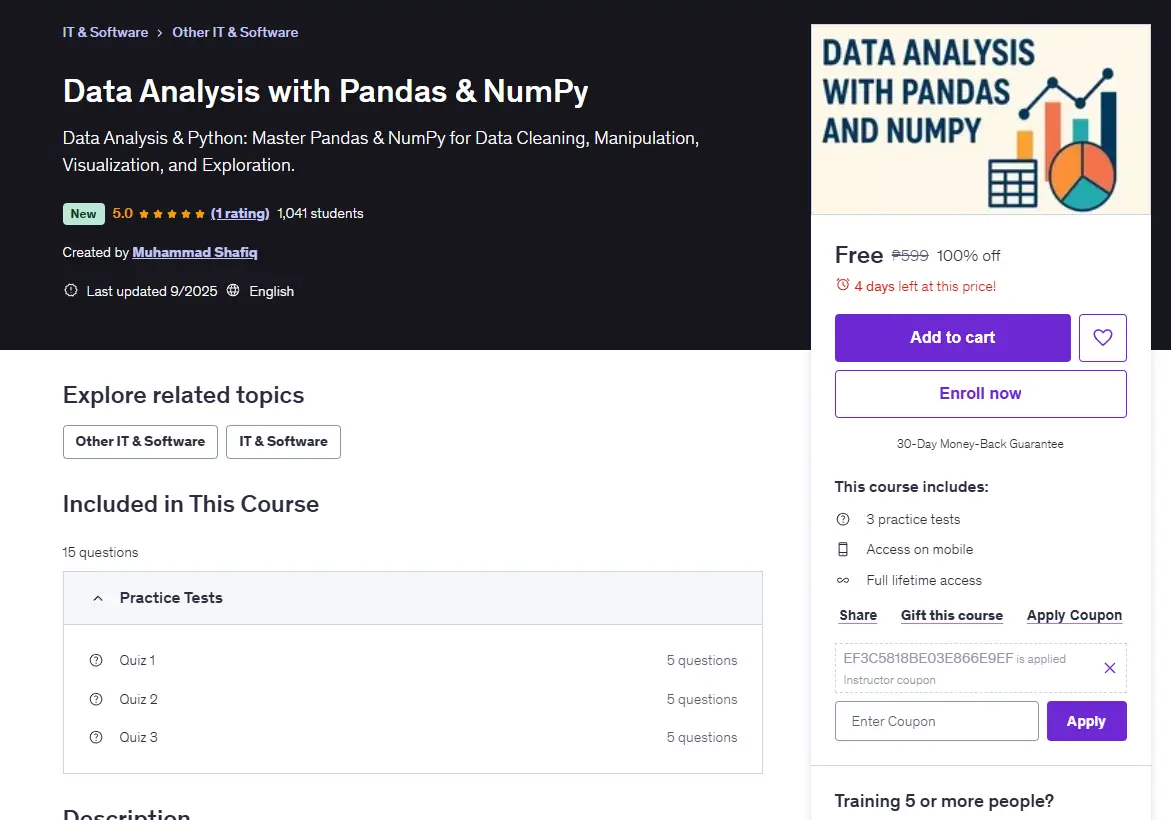Click Apply Coupon tab link
1171x820 pixels.
pos(1074,615)
